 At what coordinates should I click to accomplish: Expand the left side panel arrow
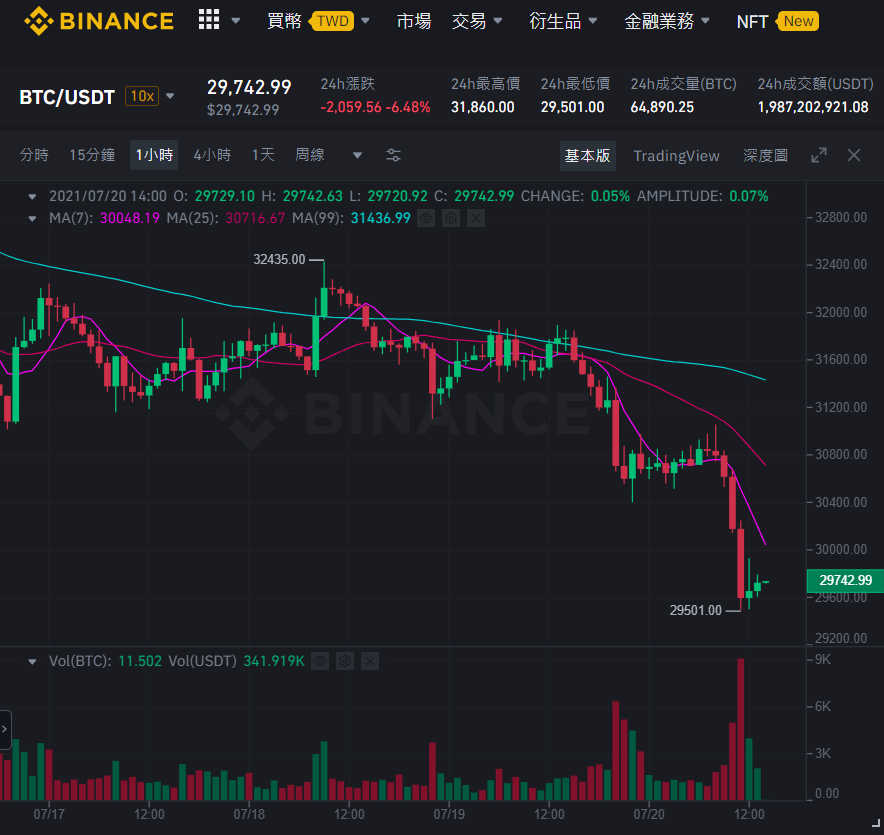[x=5, y=730]
